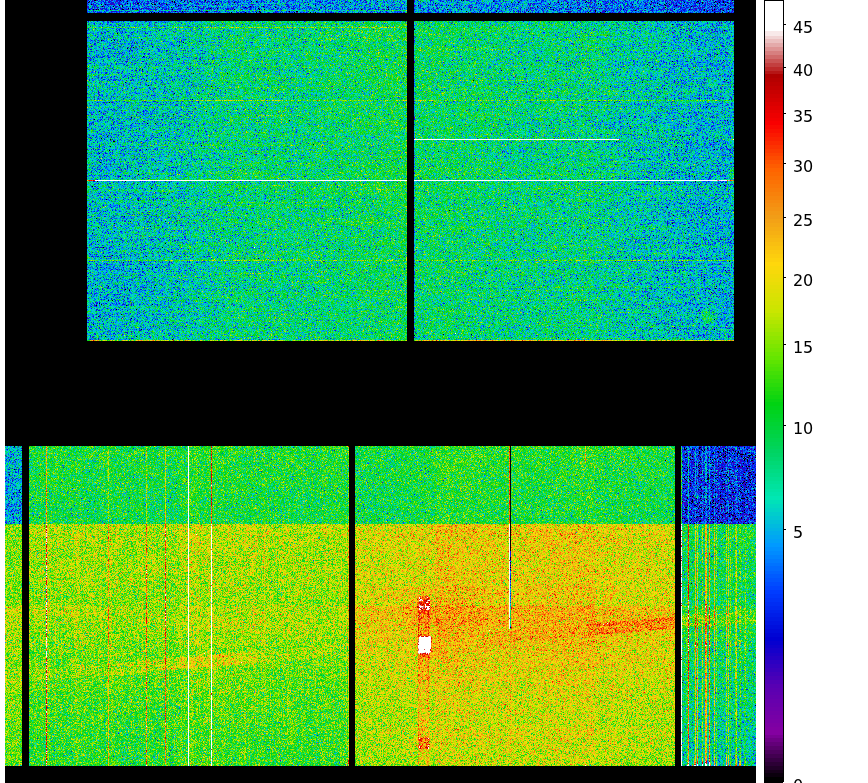Click the dark blue patch atop the lower-right strip
Image resolution: width=868 pixels, height=783 pixels.
click(718, 485)
